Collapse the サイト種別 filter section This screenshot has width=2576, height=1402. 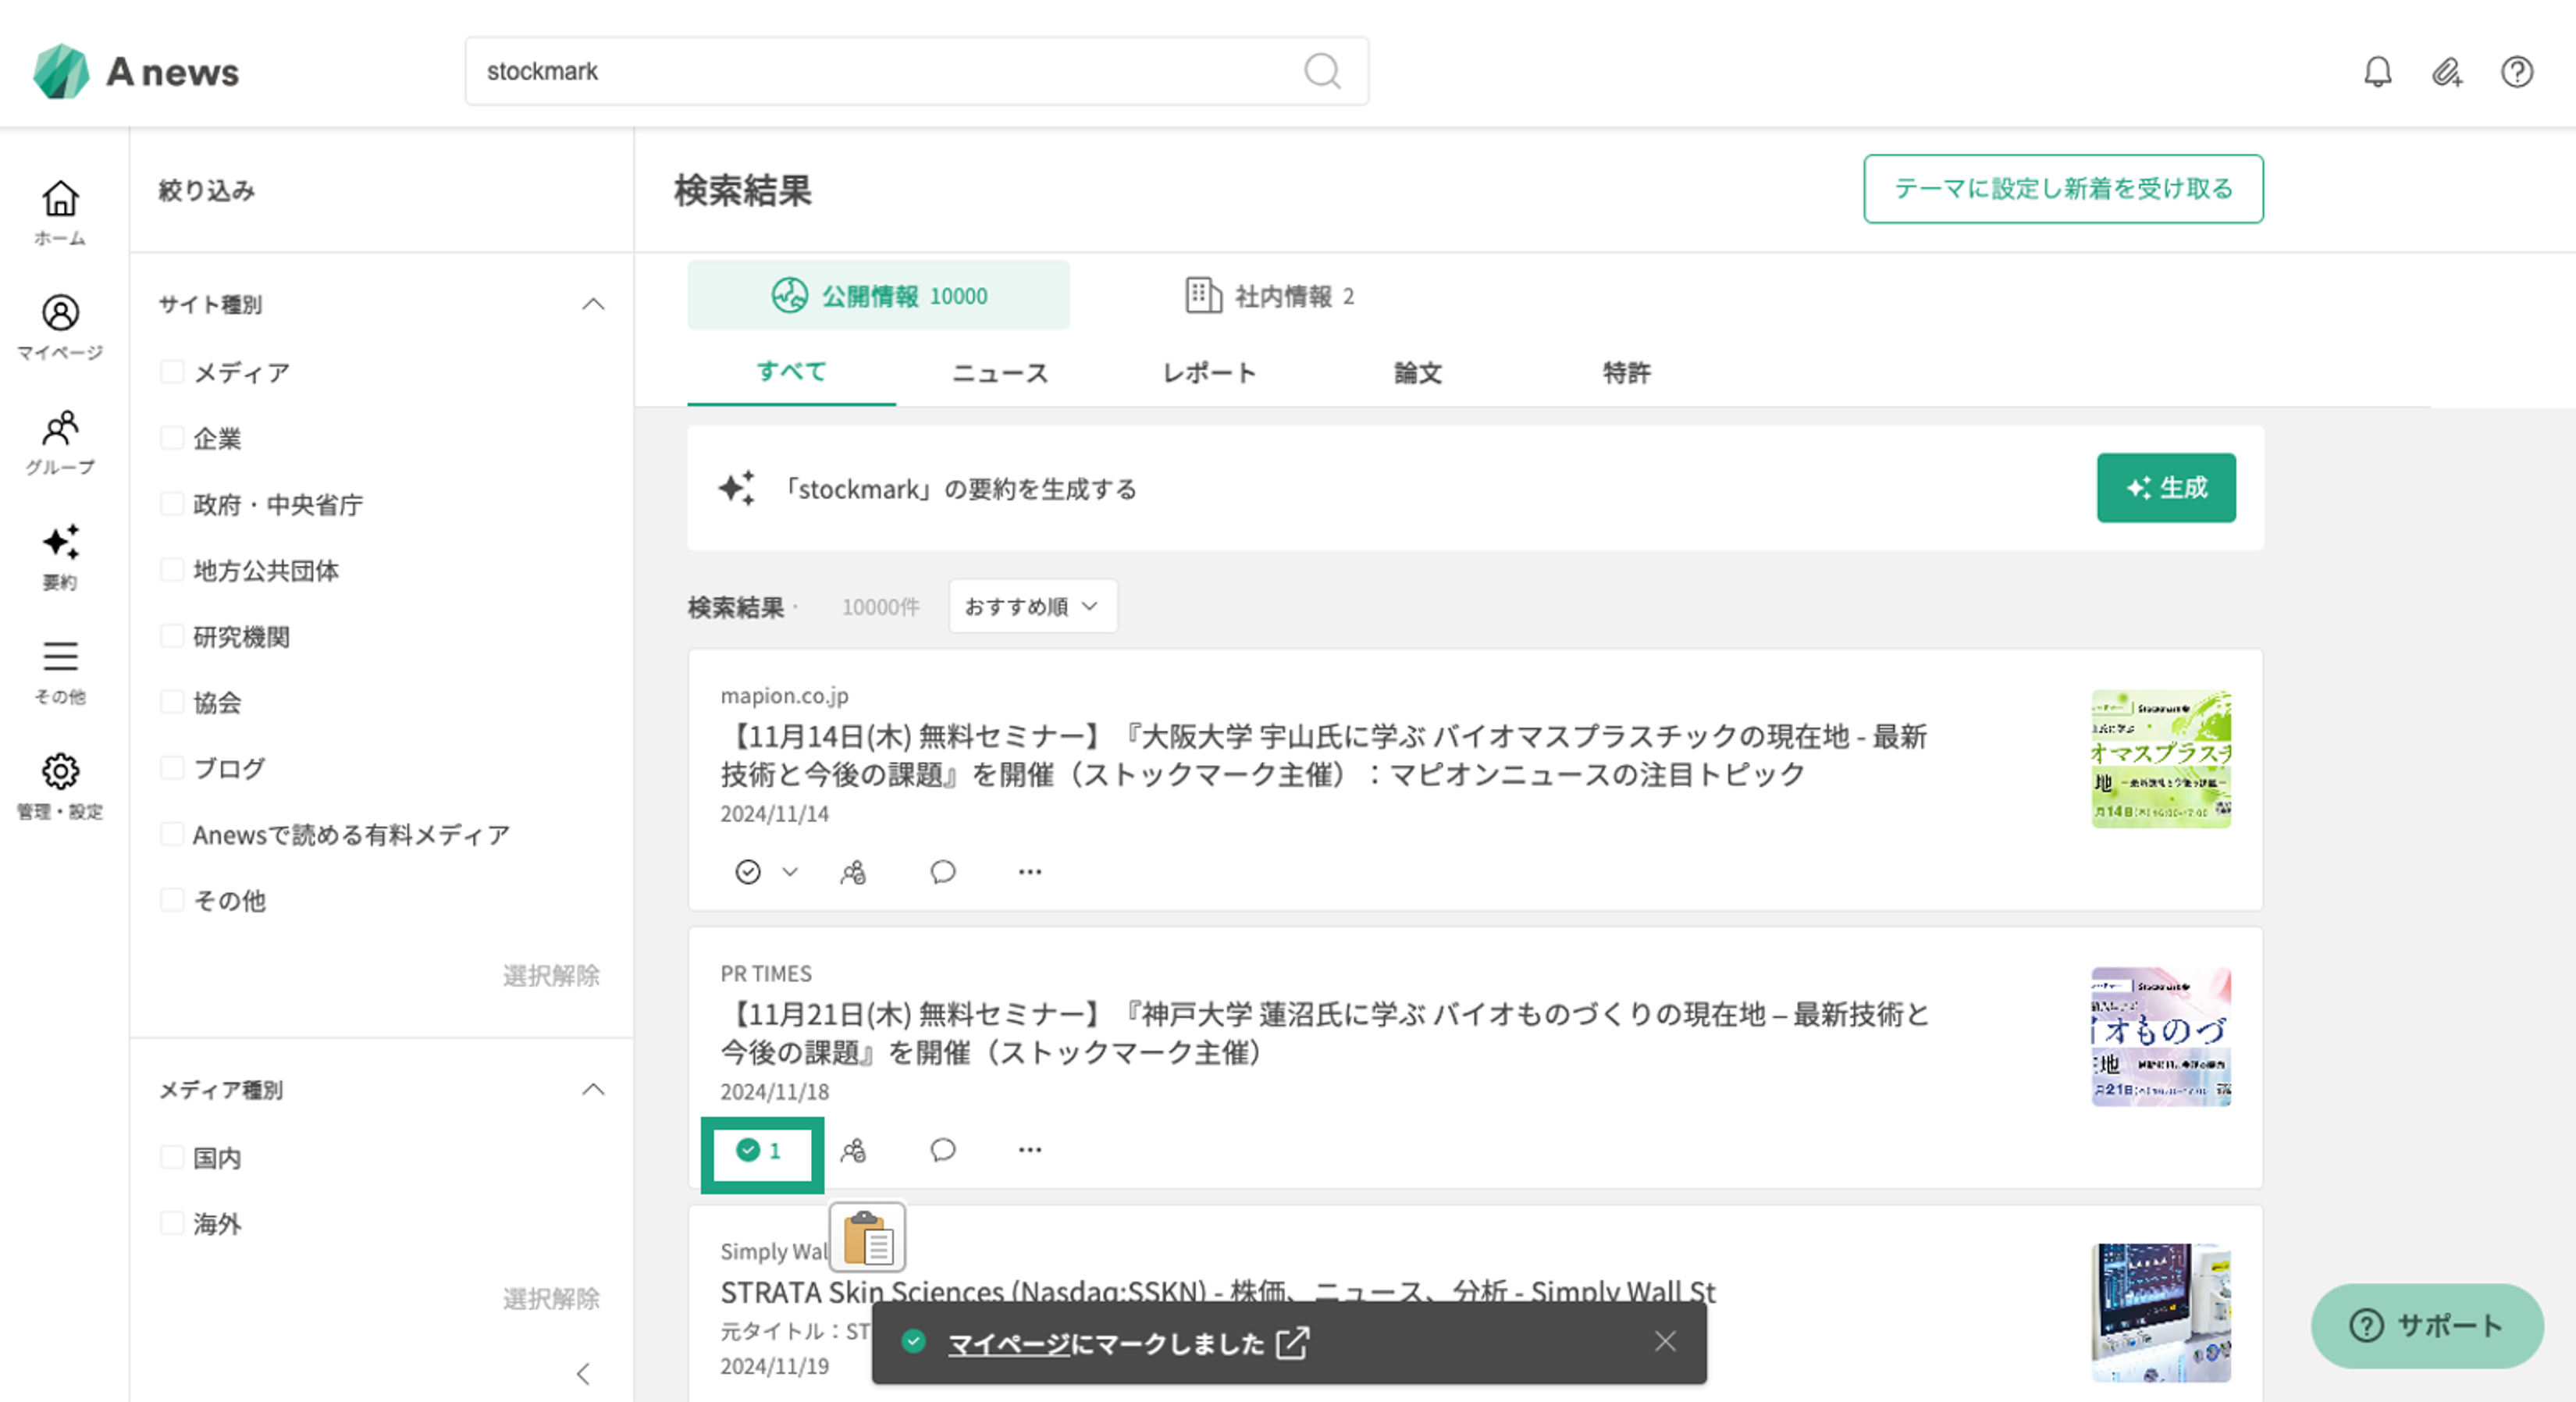tap(593, 304)
